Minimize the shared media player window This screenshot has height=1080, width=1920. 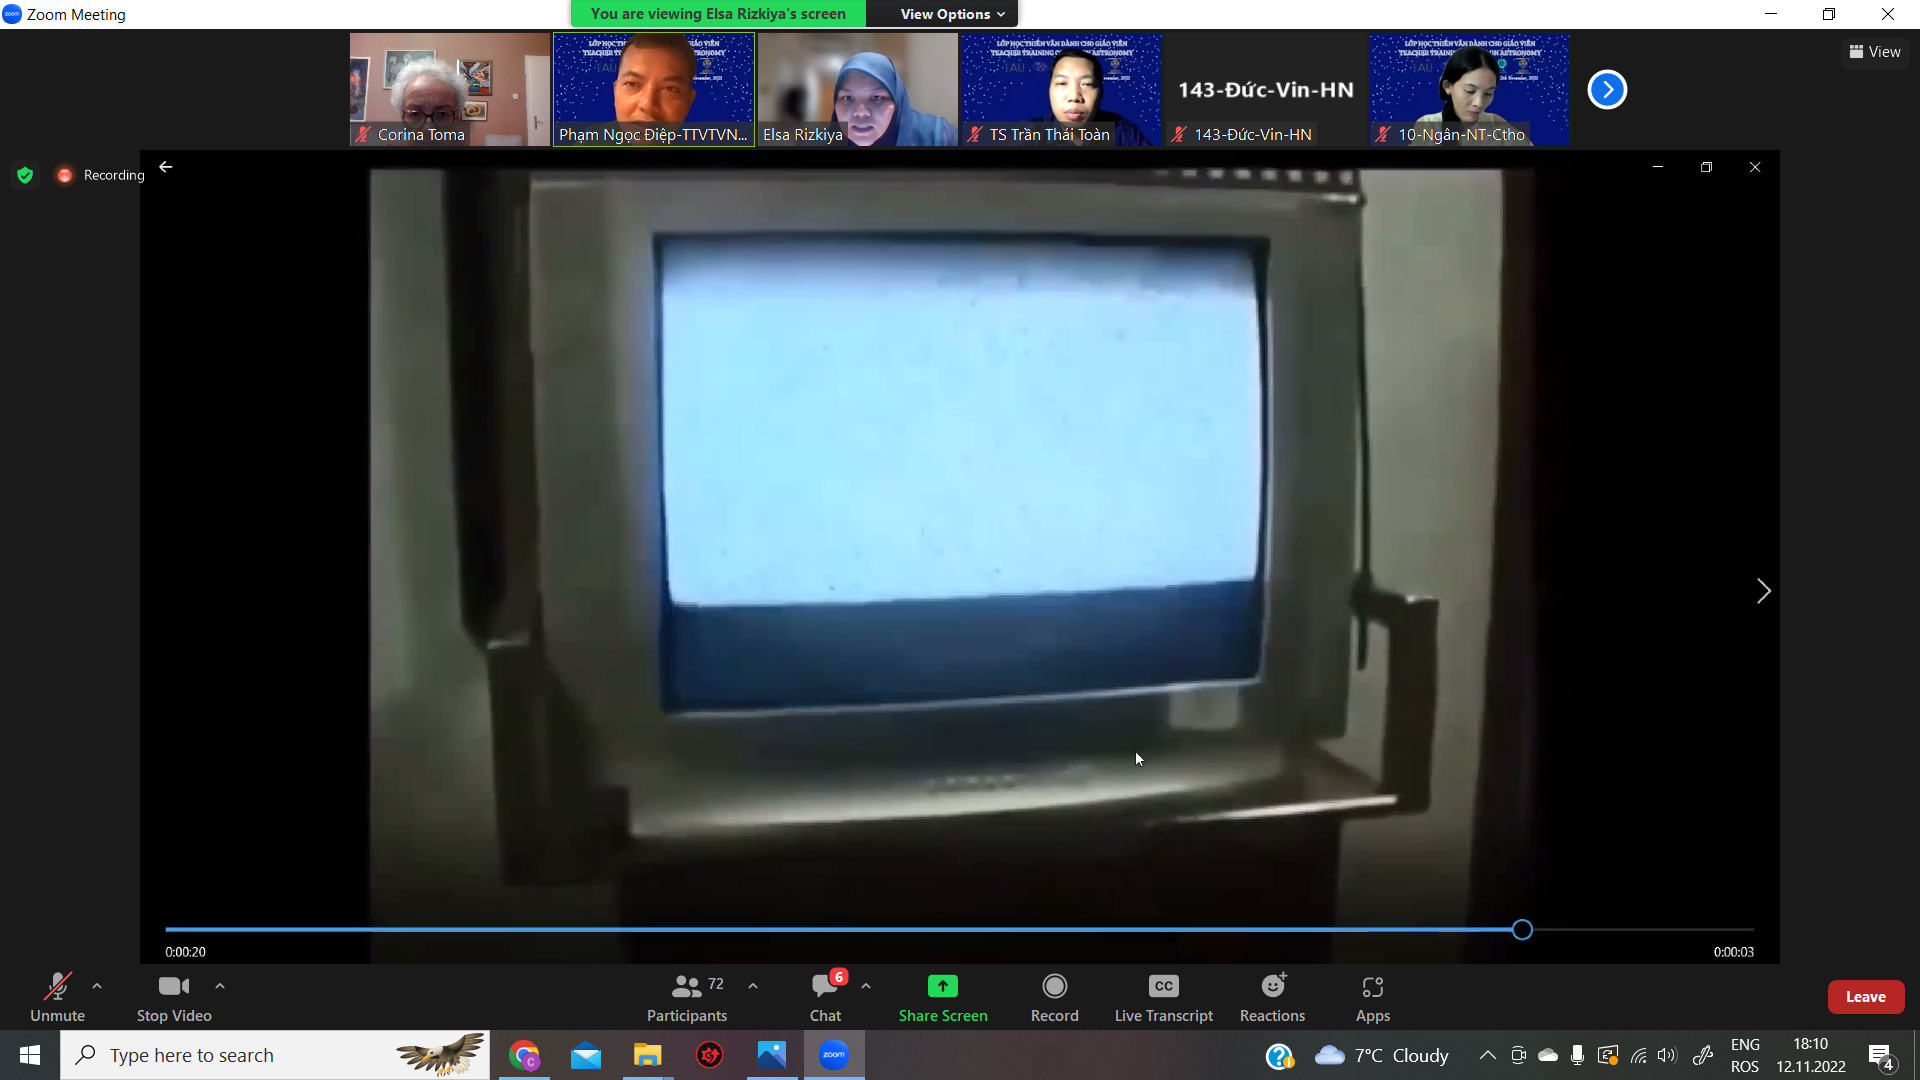click(1658, 167)
